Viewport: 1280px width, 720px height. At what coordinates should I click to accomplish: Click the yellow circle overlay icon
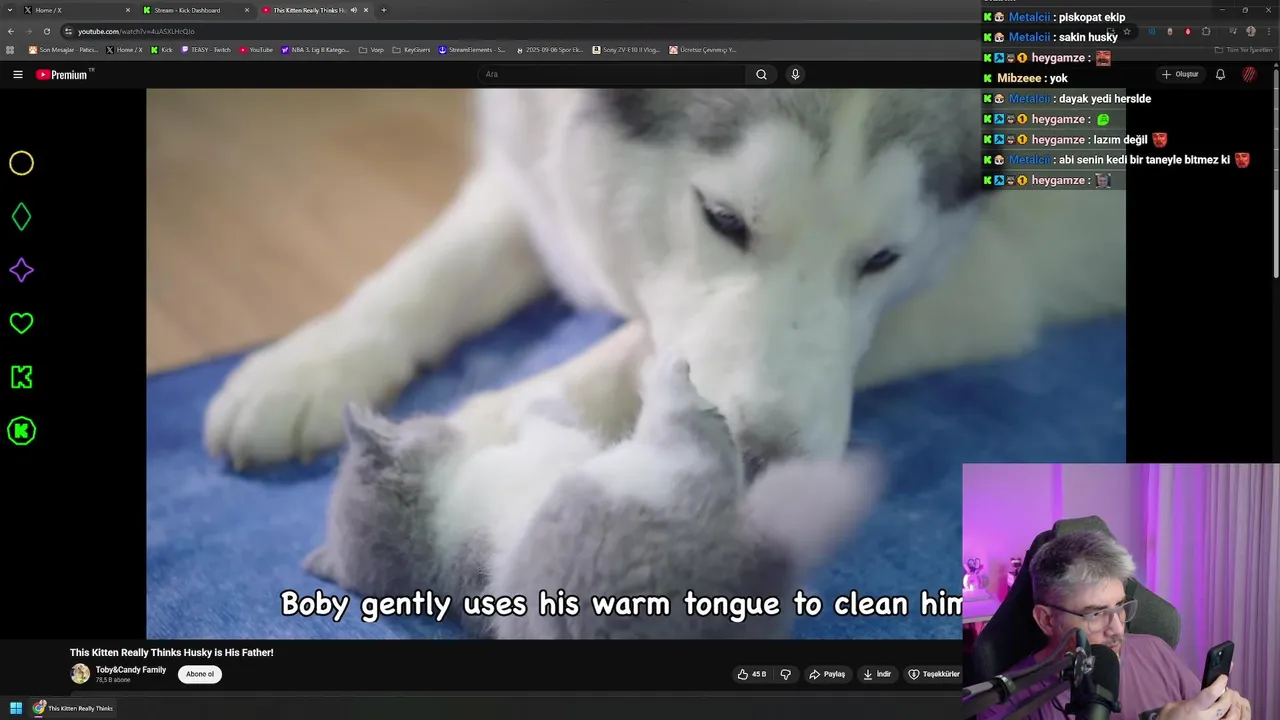21,163
